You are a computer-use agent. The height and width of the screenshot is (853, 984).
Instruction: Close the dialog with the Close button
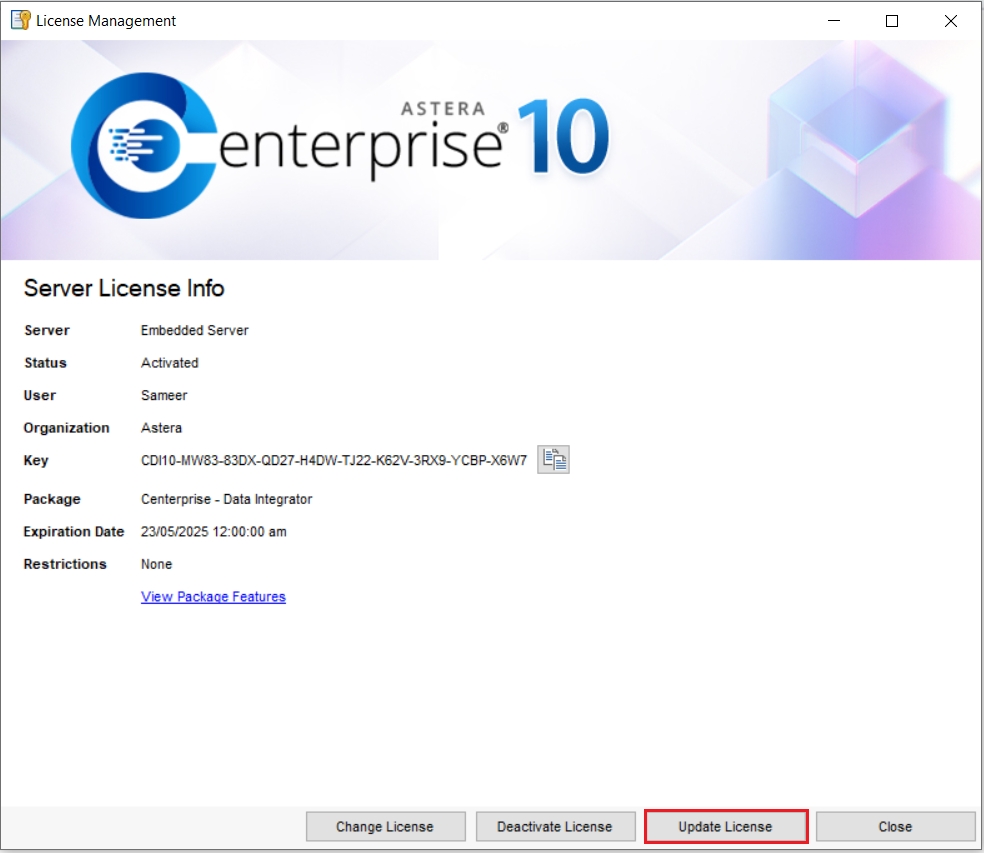[895, 827]
